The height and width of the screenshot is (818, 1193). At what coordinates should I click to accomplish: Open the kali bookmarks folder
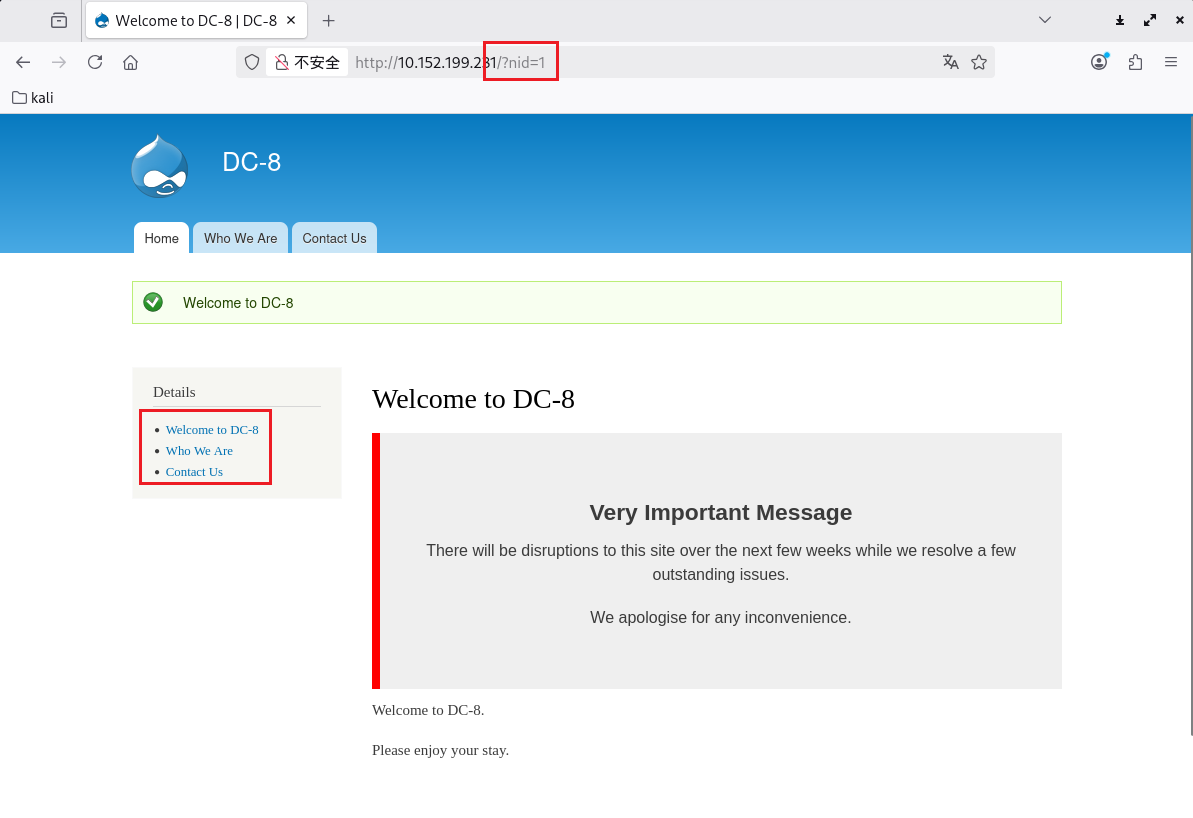33,98
